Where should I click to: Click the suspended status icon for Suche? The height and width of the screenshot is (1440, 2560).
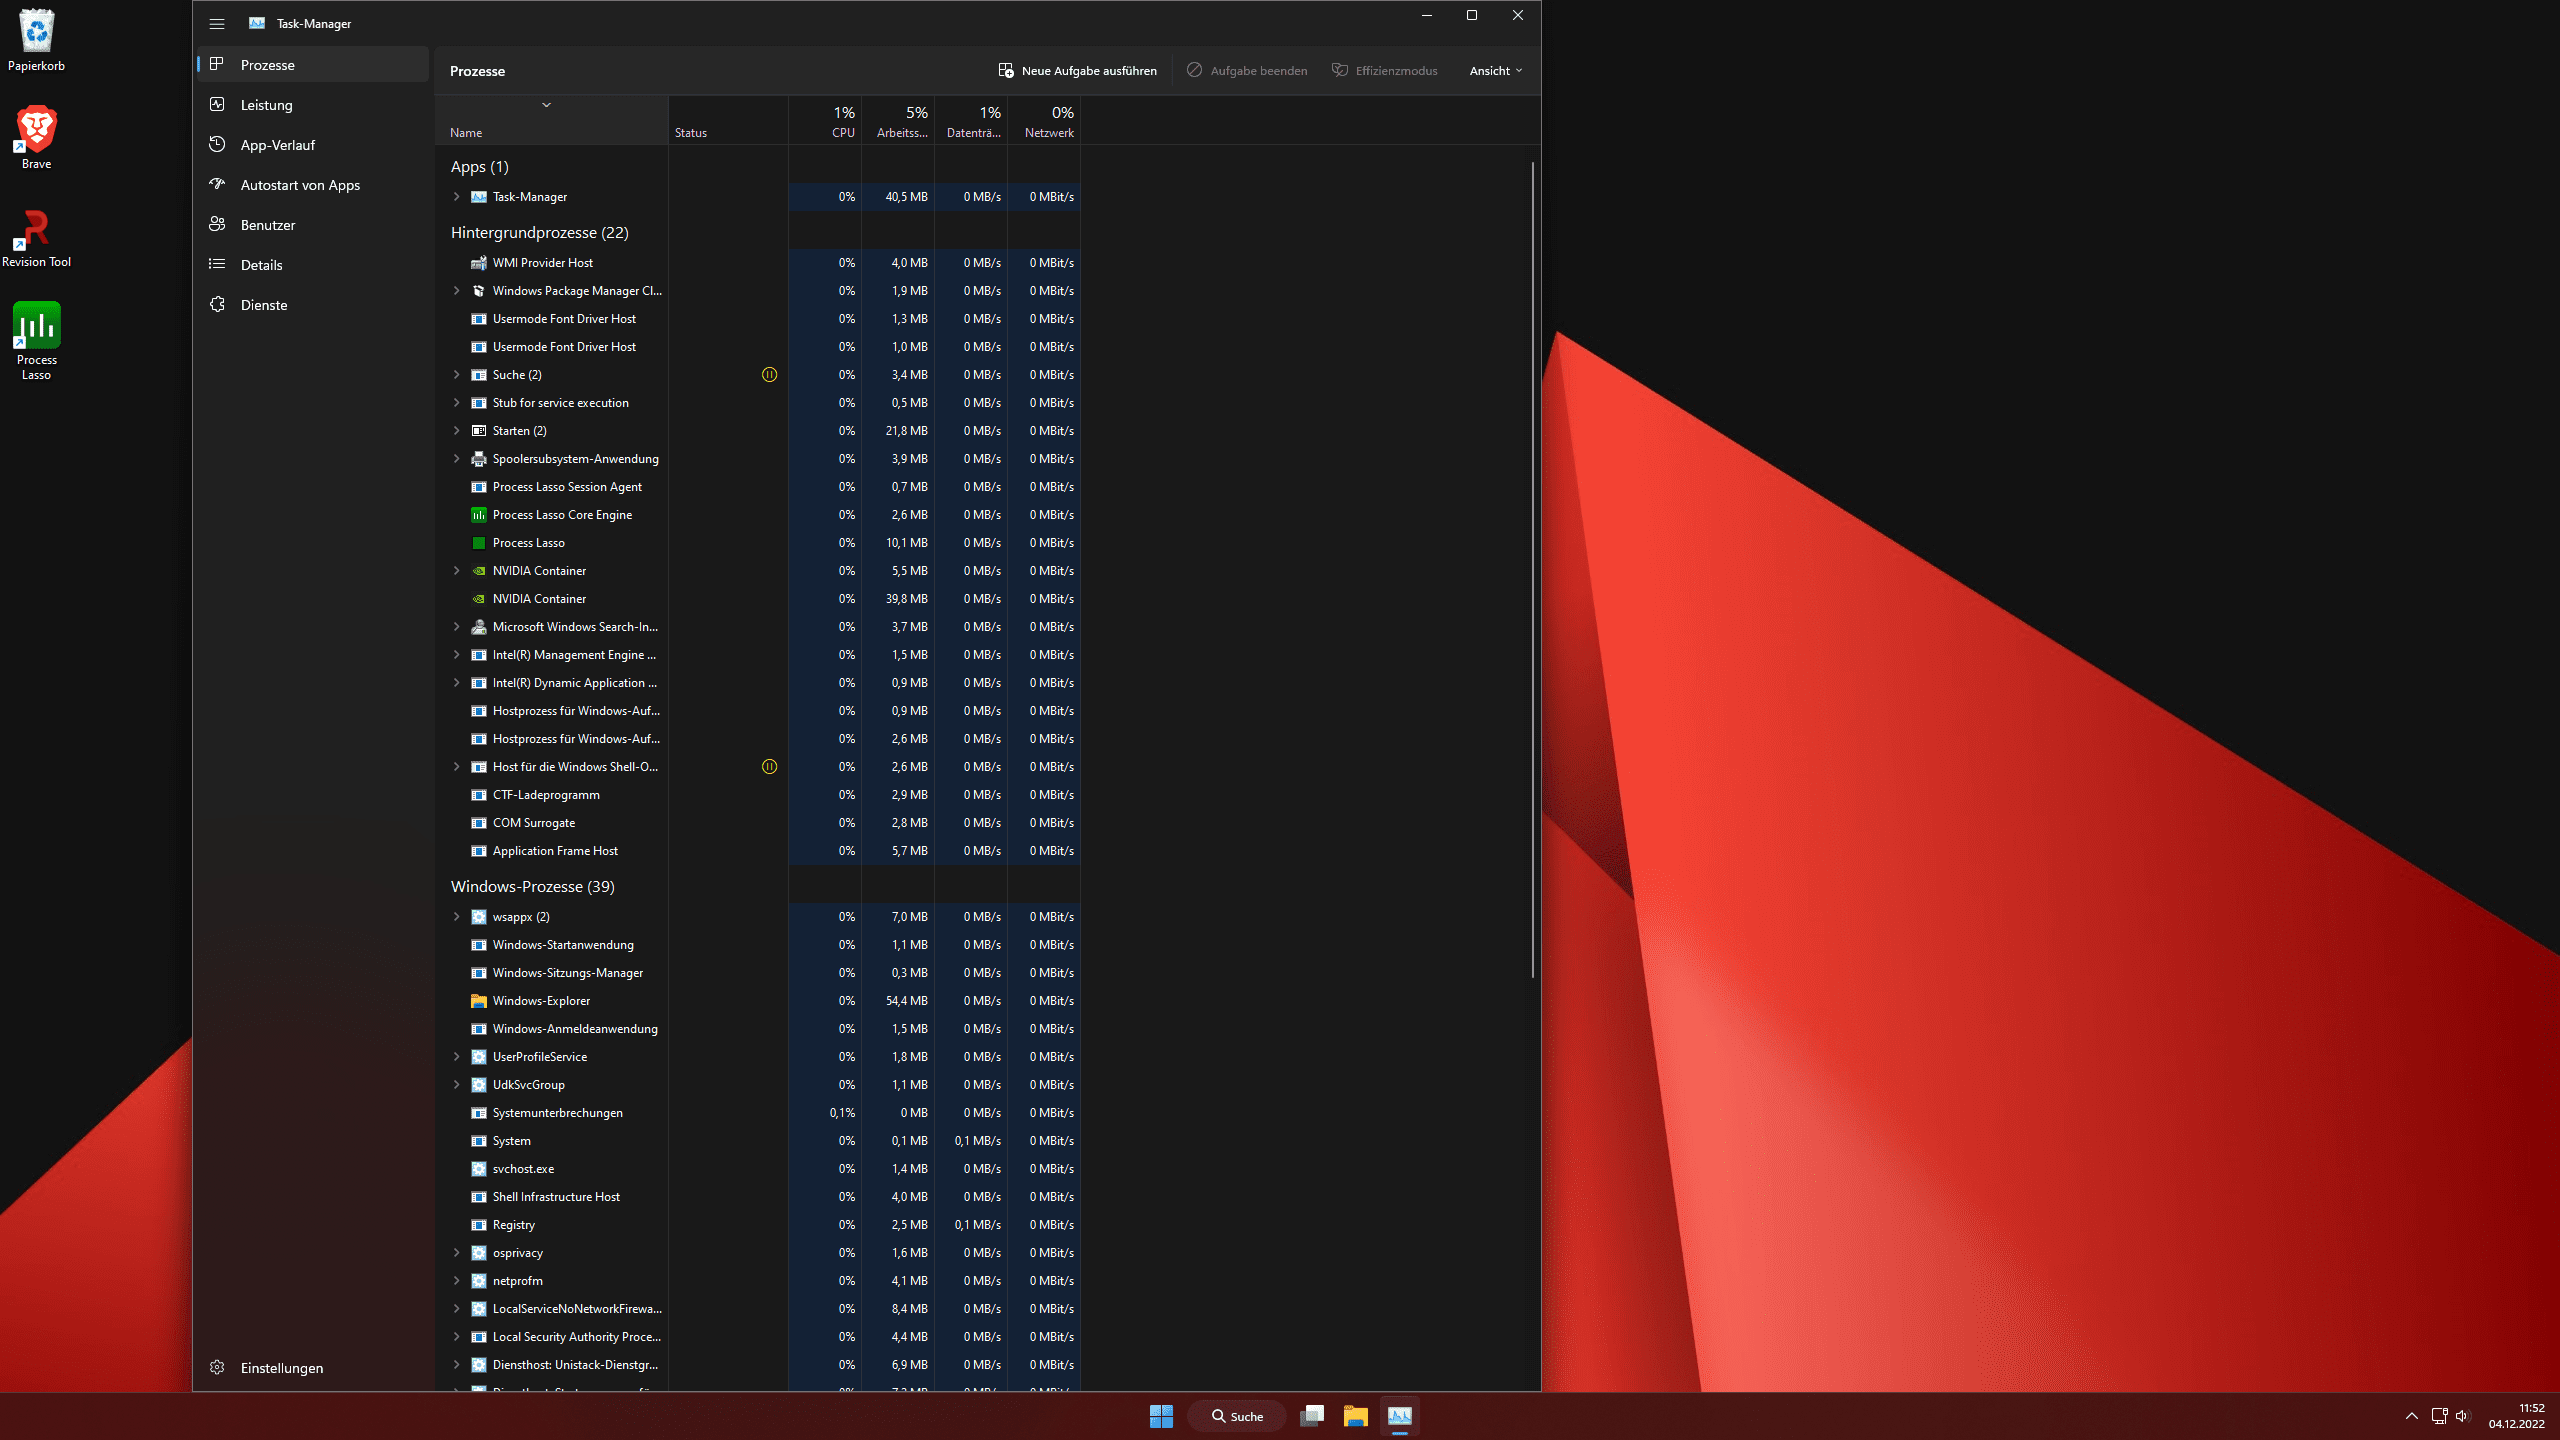click(x=769, y=375)
